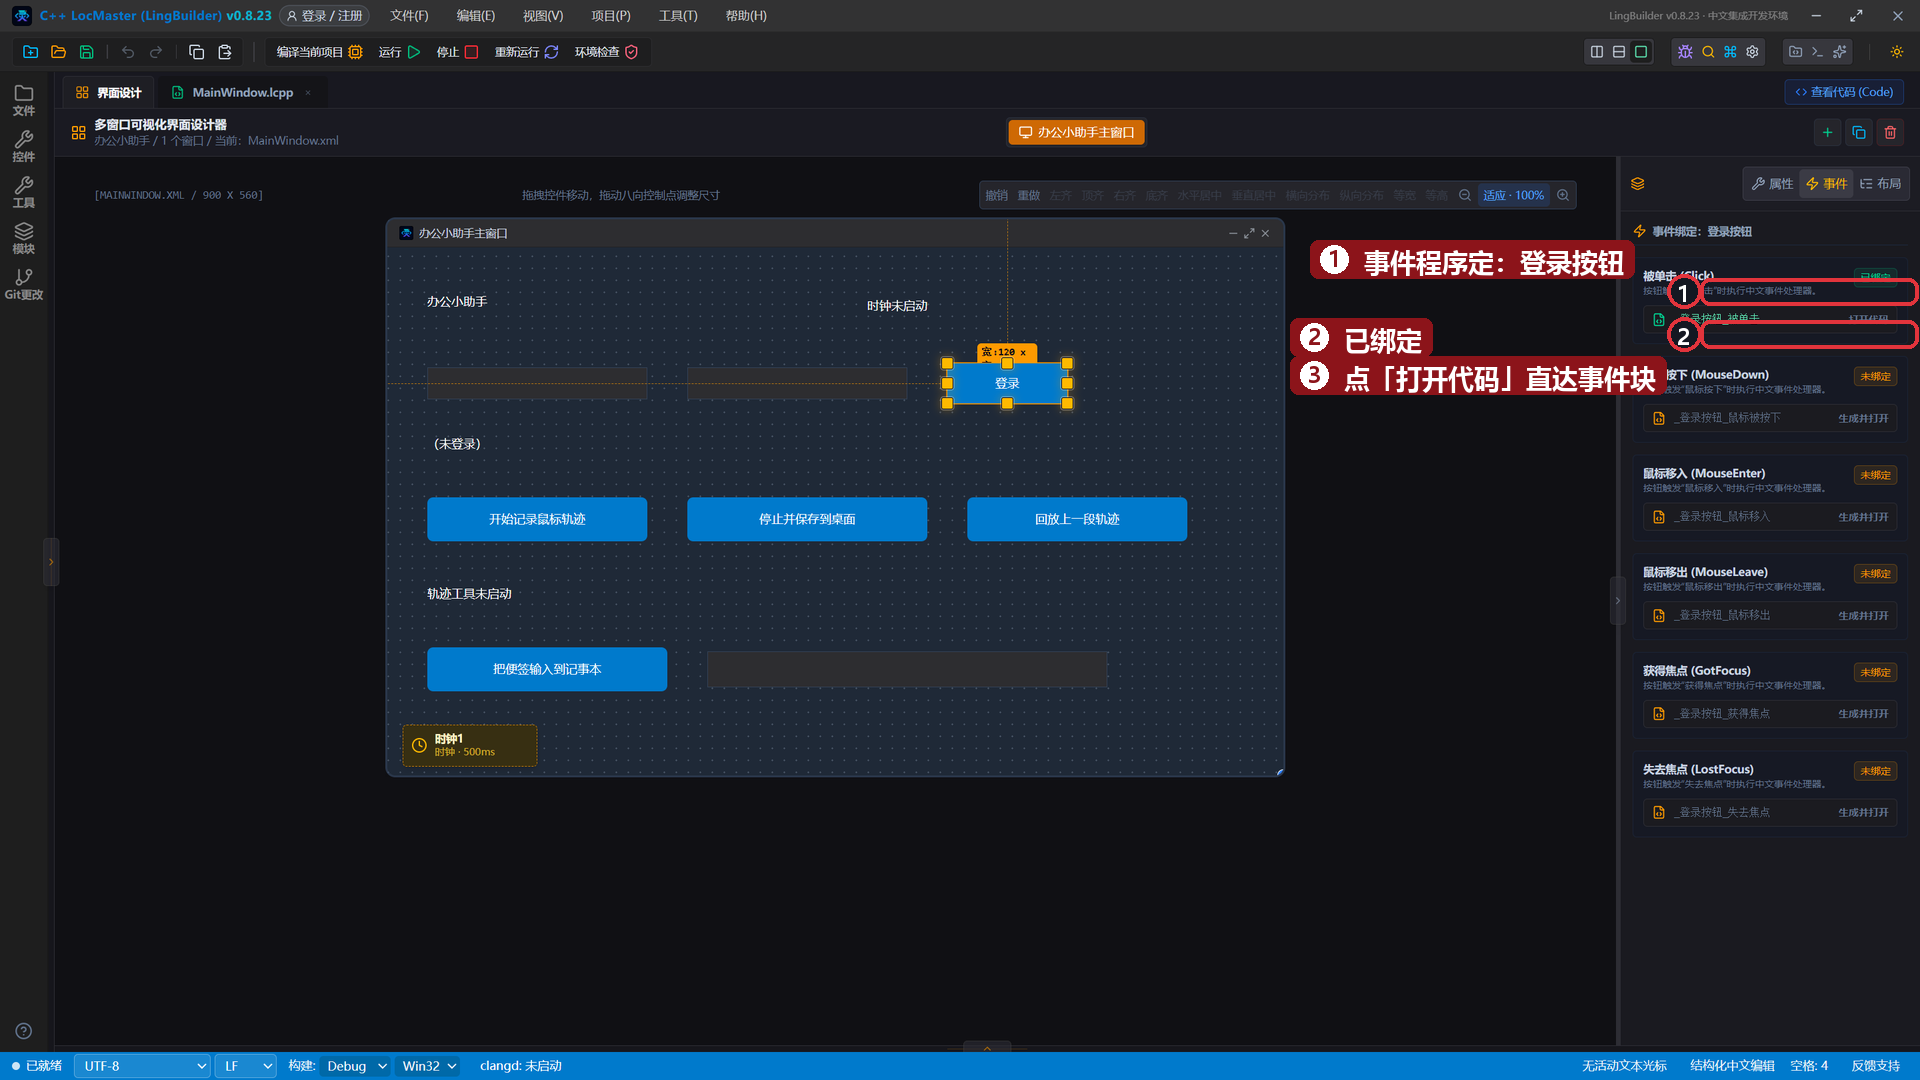Viewport: 1920px width, 1080px height.
Task: Delete window with red trash icon
Action: click(1890, 132)
